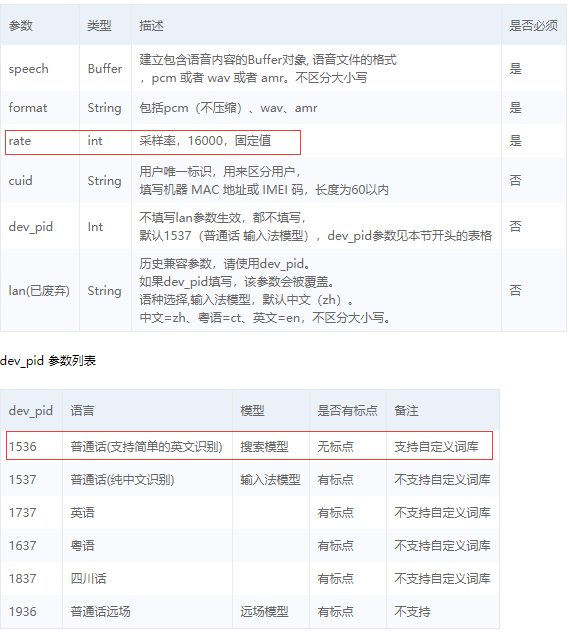The width and height of the screenshot is (569, 632).
Task: Click '历史兼容参数，请使用dev_pid。' text
Action: 225,264
